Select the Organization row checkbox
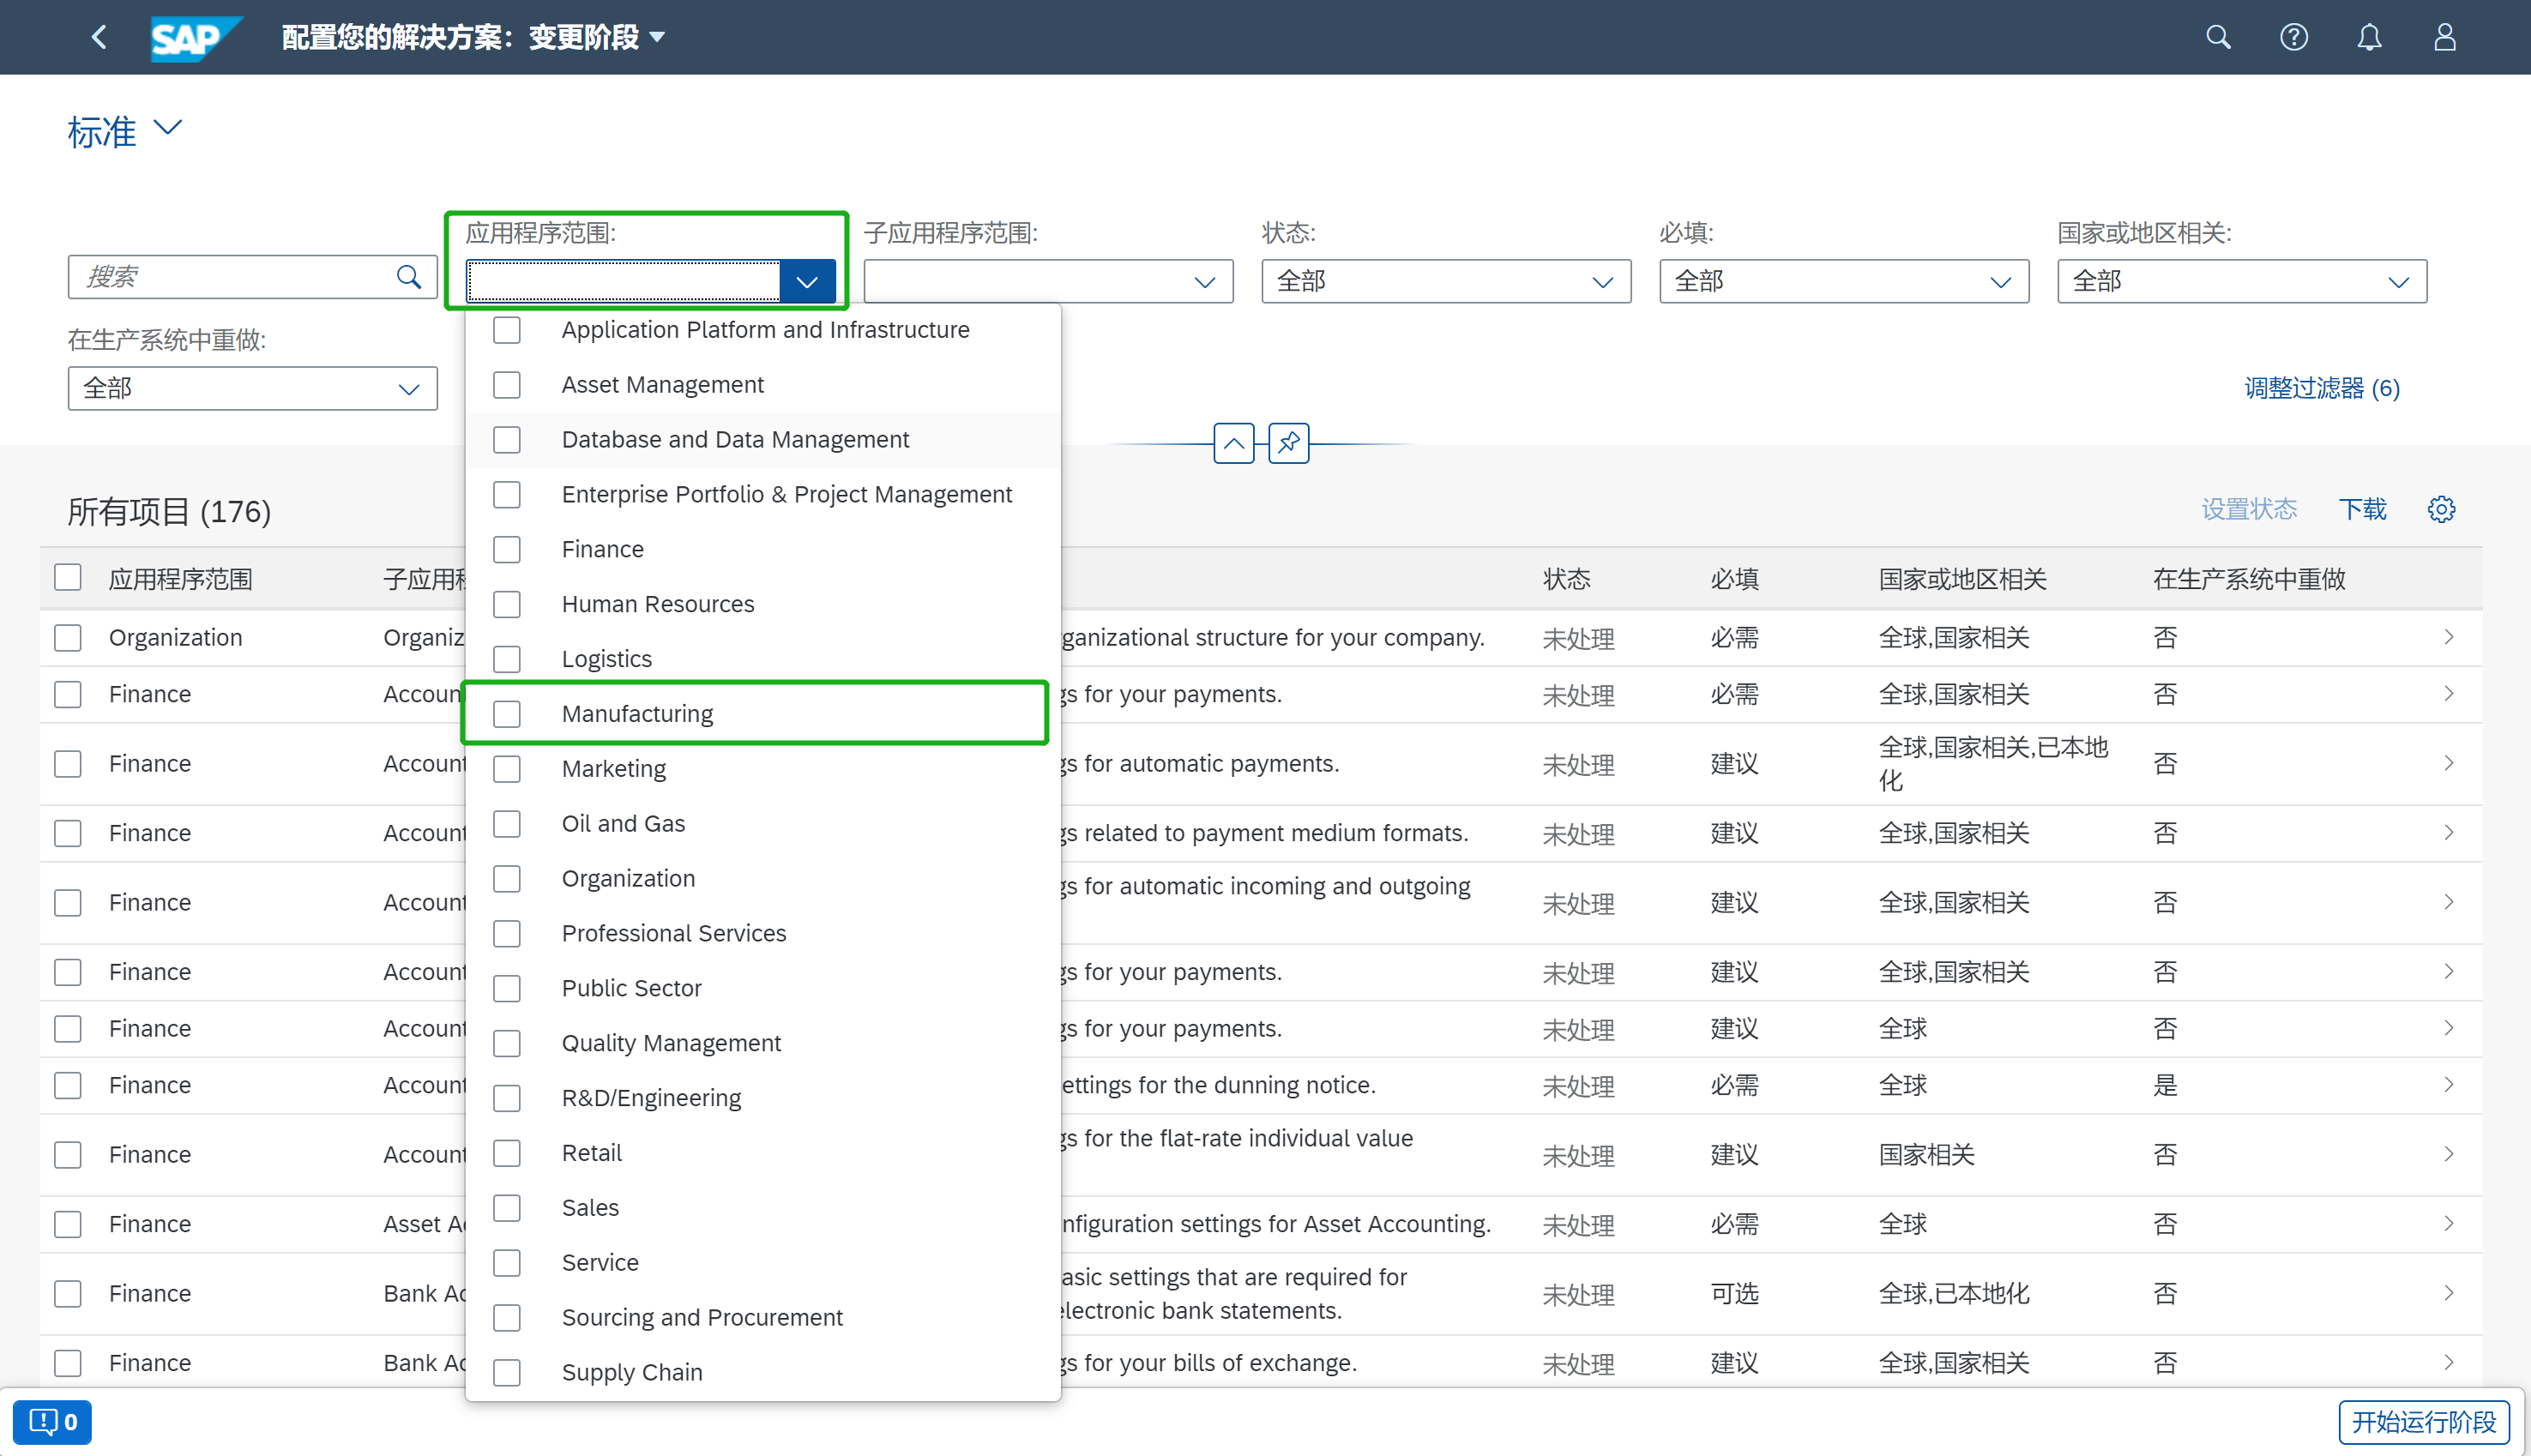This screenshot has width=2531, height=1456. point(67,637)
